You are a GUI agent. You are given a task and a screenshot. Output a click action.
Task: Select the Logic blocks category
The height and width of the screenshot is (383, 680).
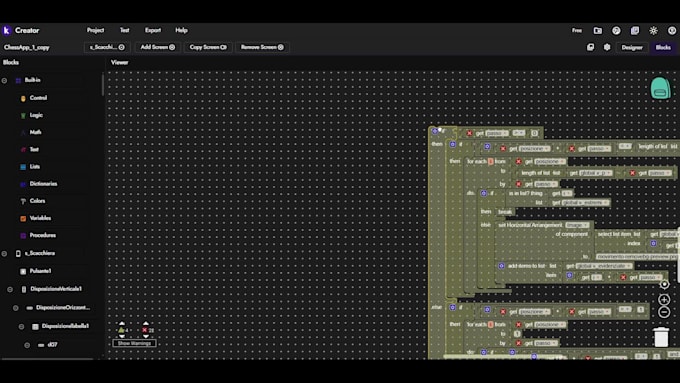click(36, 115)
